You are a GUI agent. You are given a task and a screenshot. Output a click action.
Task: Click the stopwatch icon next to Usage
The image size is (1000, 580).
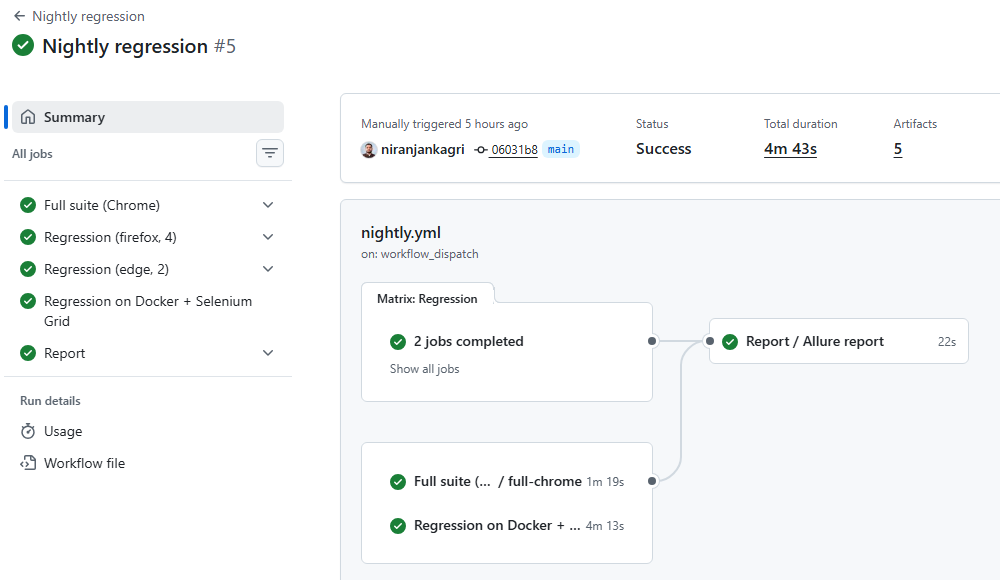(x=28, y=431)
